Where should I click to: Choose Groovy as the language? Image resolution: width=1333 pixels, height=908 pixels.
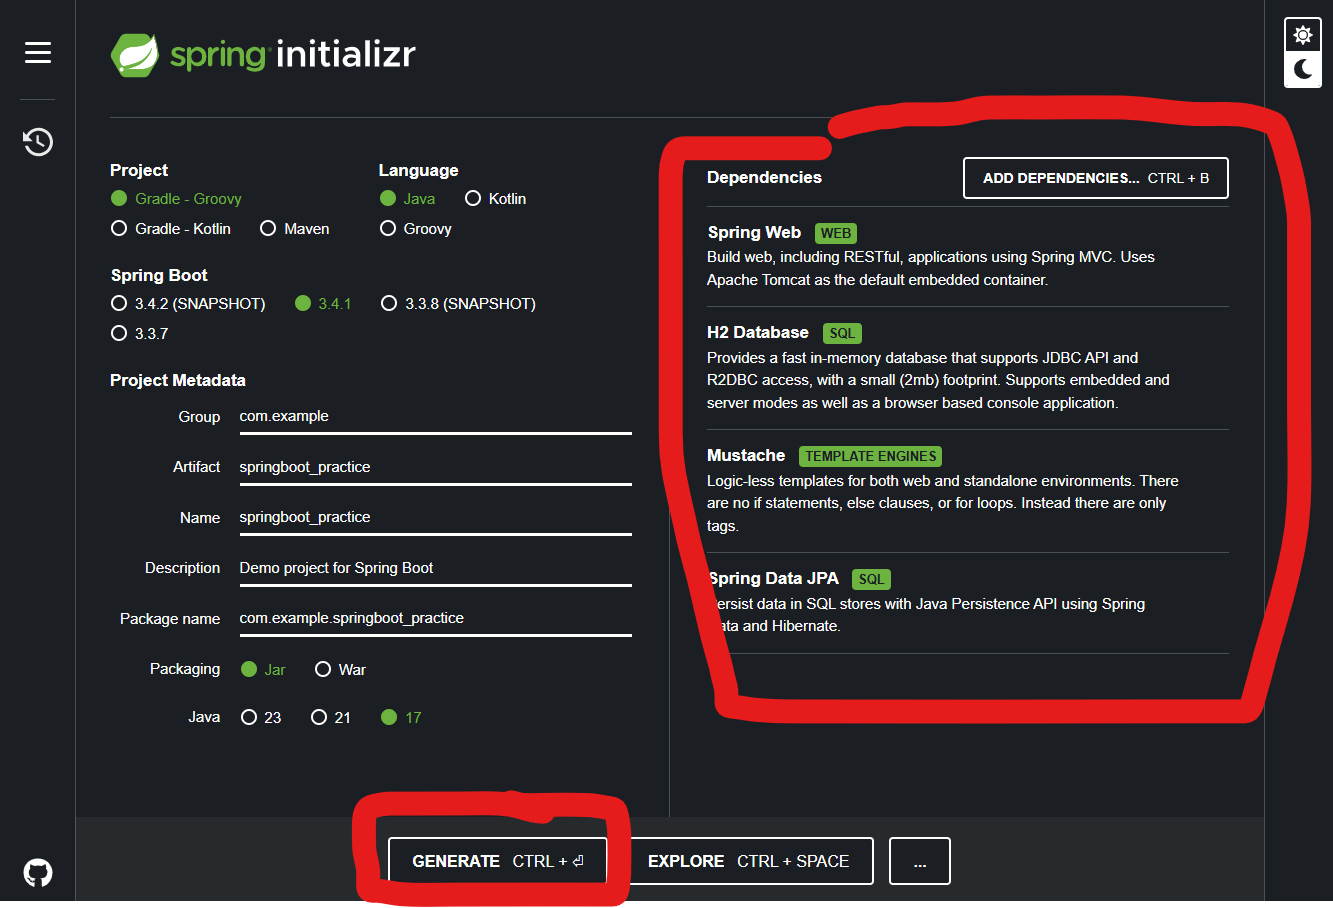416,229
